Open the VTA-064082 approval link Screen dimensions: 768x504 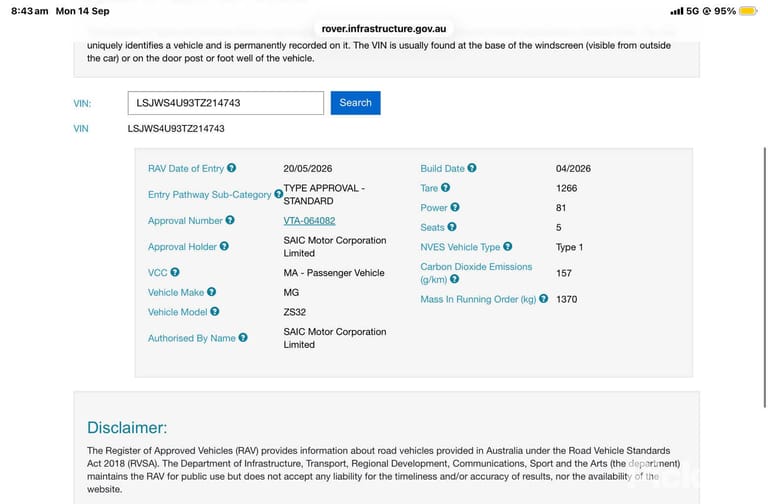pyautogui.click(x=309, y=221)
